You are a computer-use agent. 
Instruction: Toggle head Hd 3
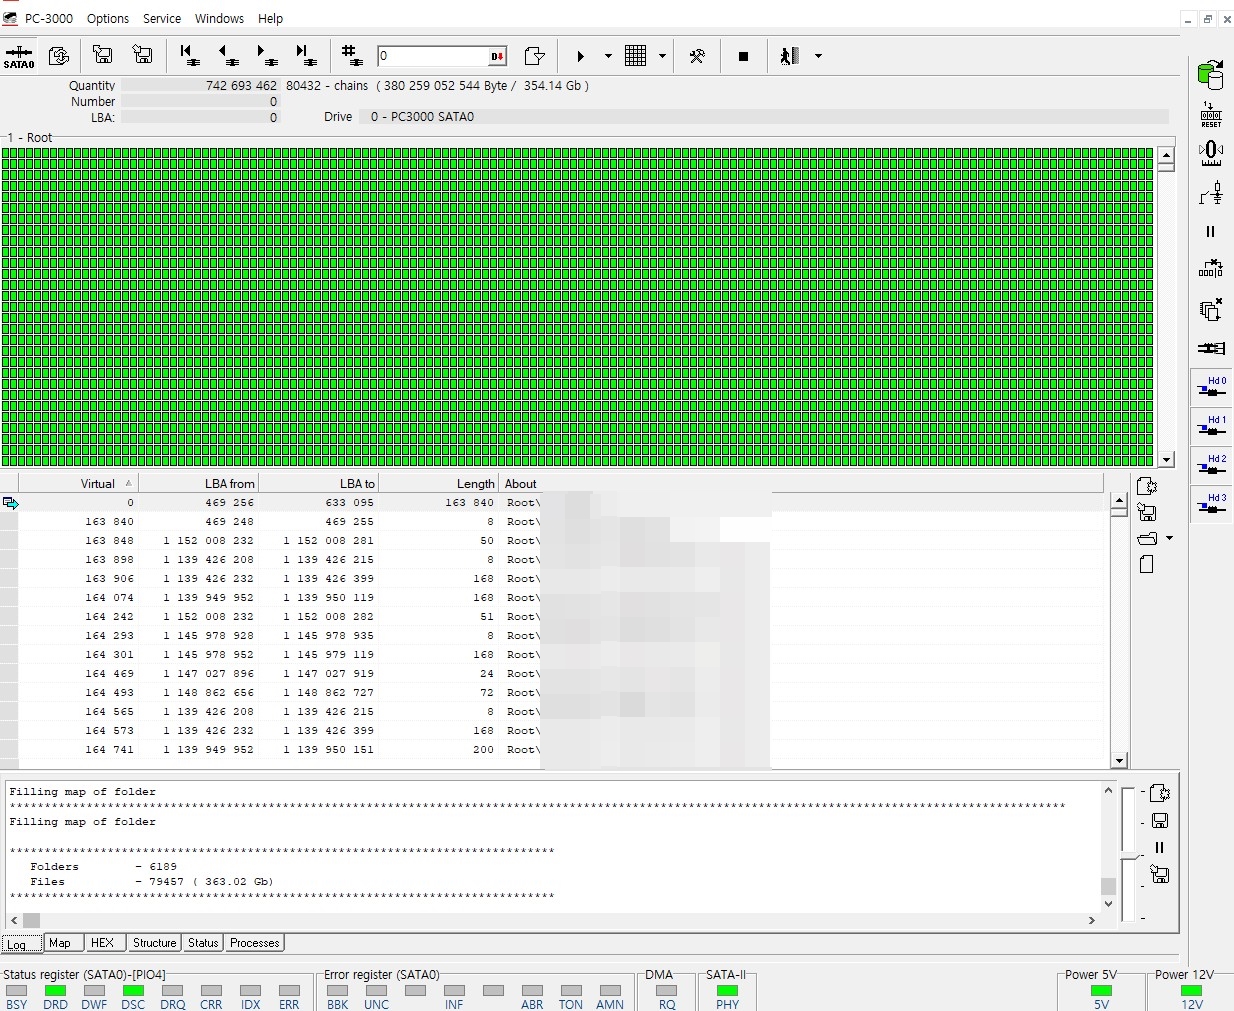pyautogui.click(x=1211, y=505)
